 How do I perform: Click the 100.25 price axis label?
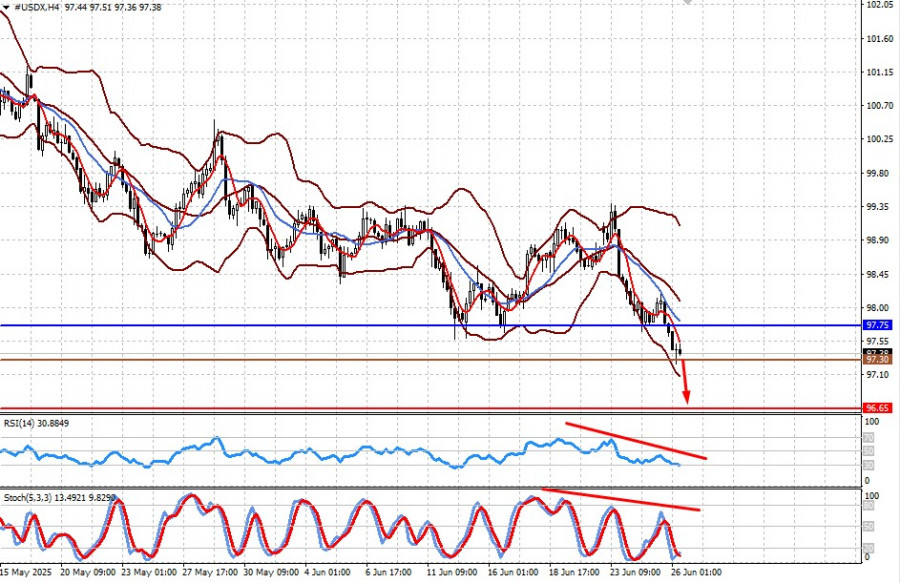879,139
